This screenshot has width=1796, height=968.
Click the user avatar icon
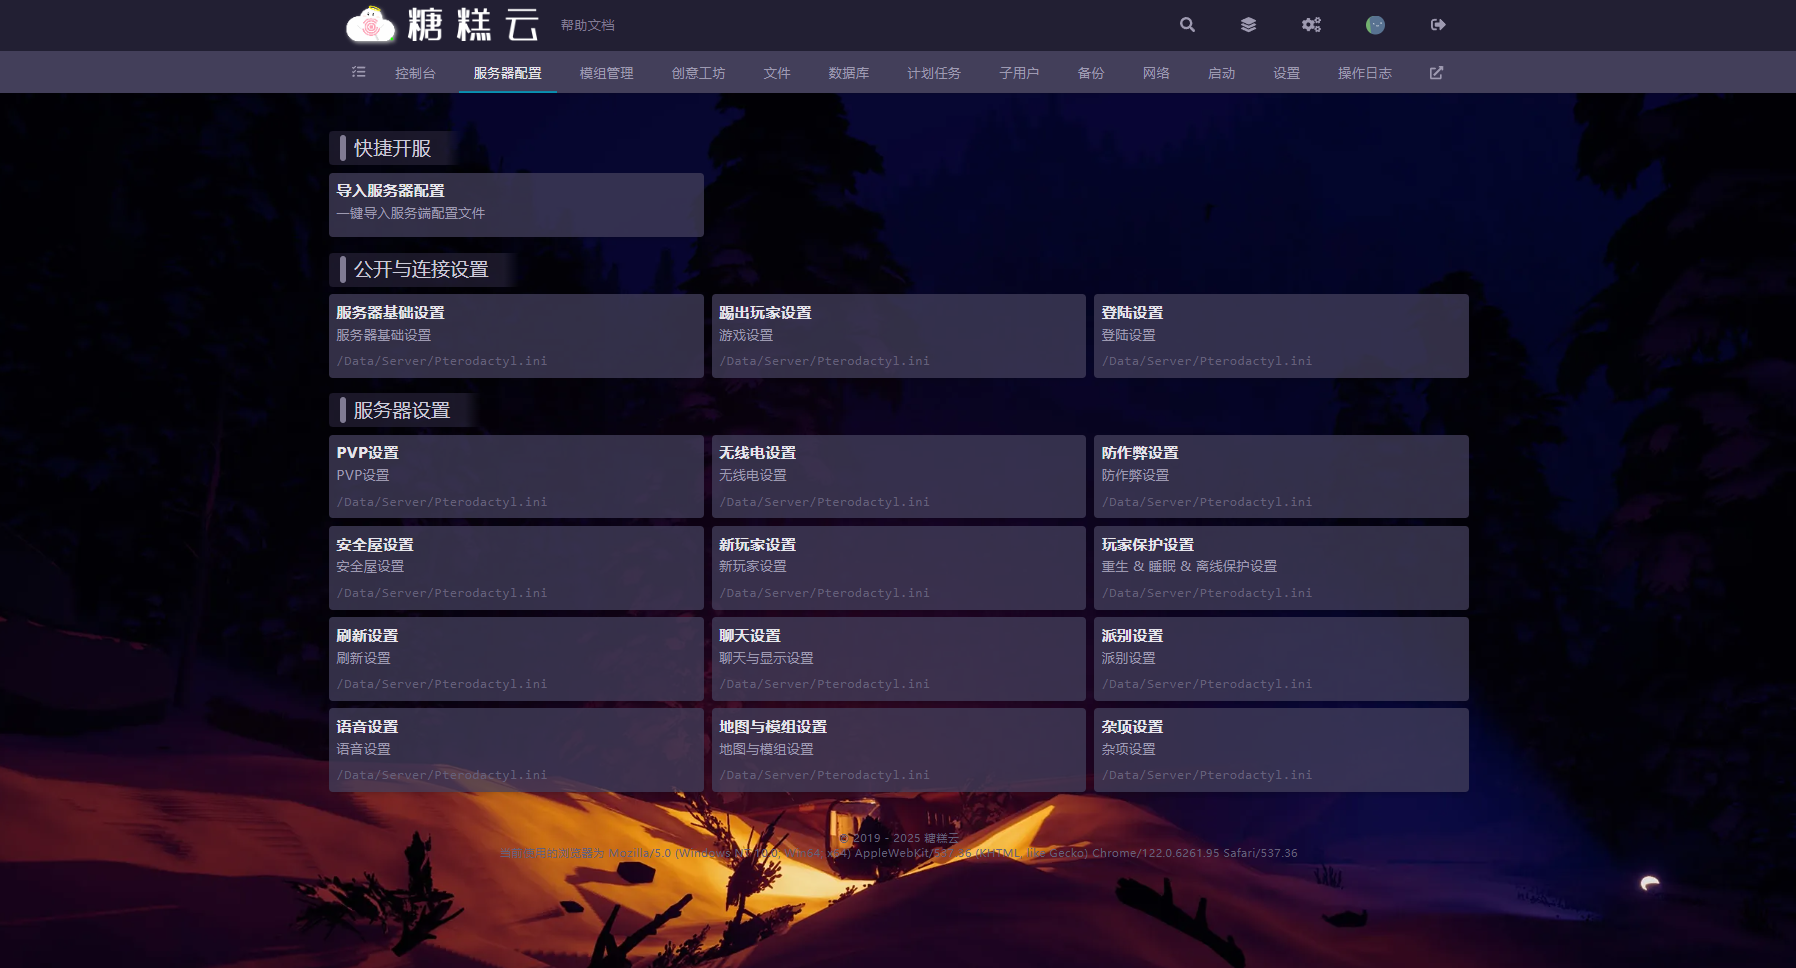point(1375,25)
